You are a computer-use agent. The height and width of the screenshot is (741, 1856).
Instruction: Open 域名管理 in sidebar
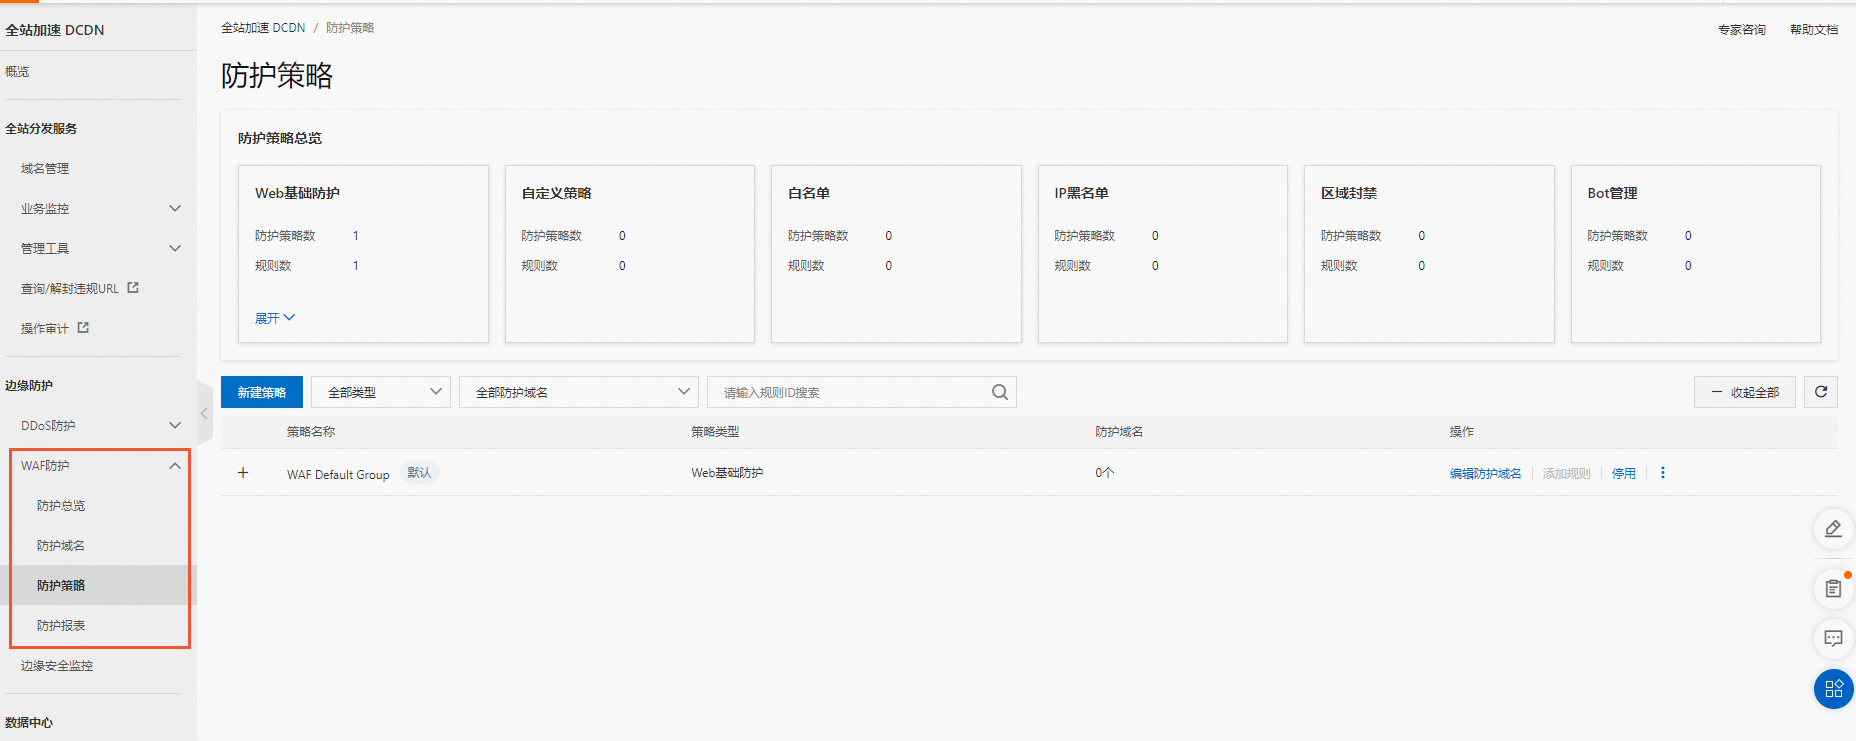click(45, 169)
